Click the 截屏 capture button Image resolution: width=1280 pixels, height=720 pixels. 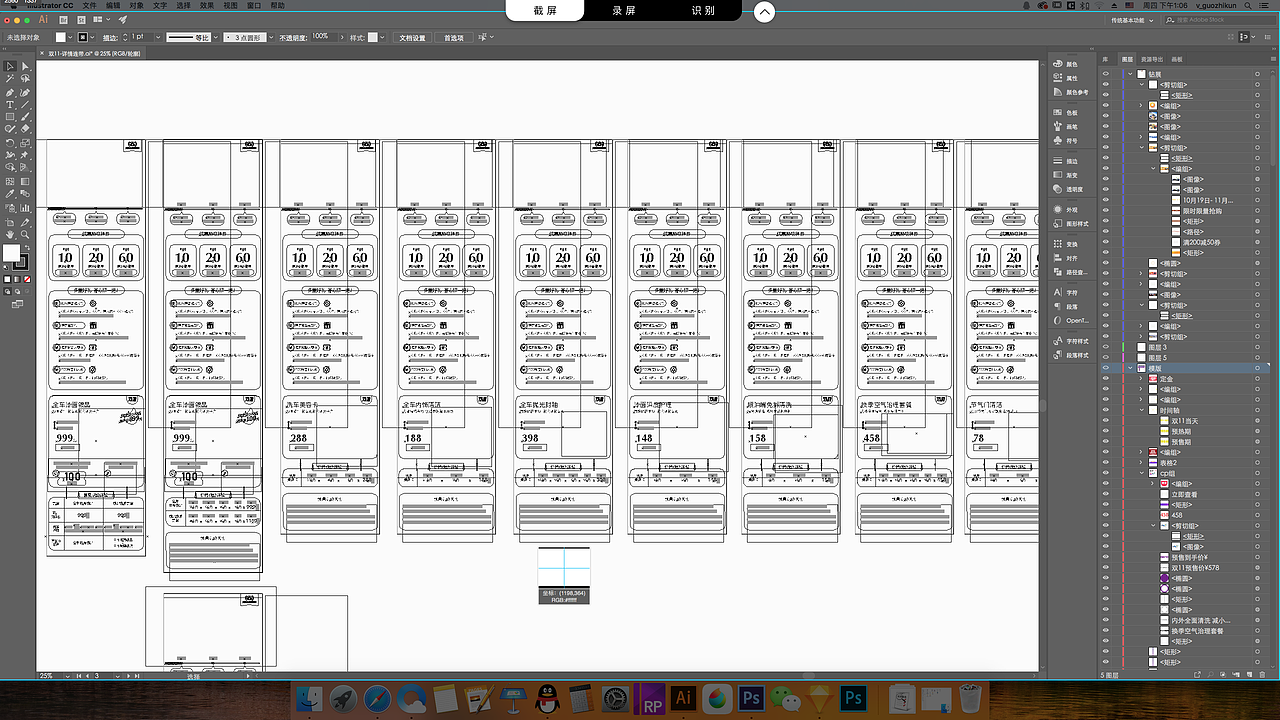click(545, 11)
